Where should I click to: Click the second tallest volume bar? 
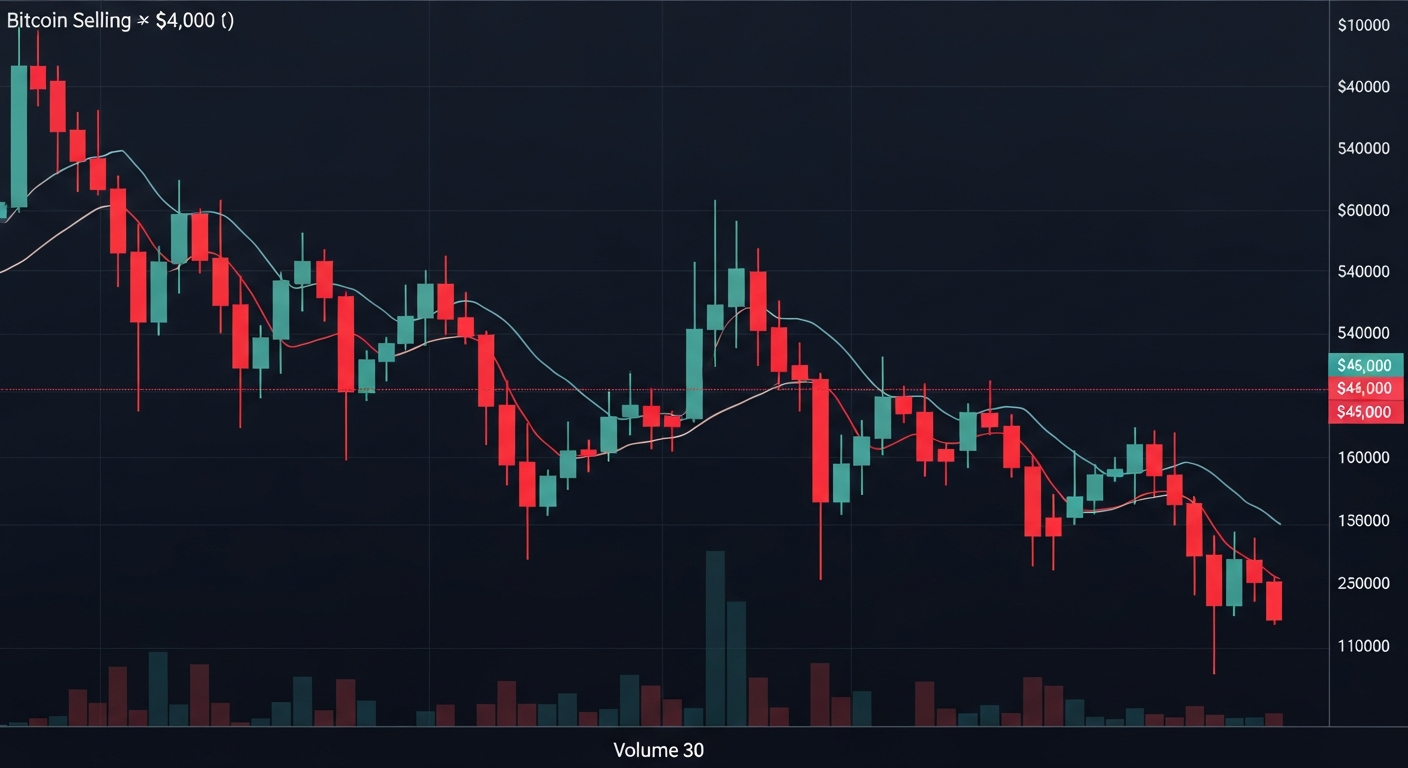[x=737, y=665]
